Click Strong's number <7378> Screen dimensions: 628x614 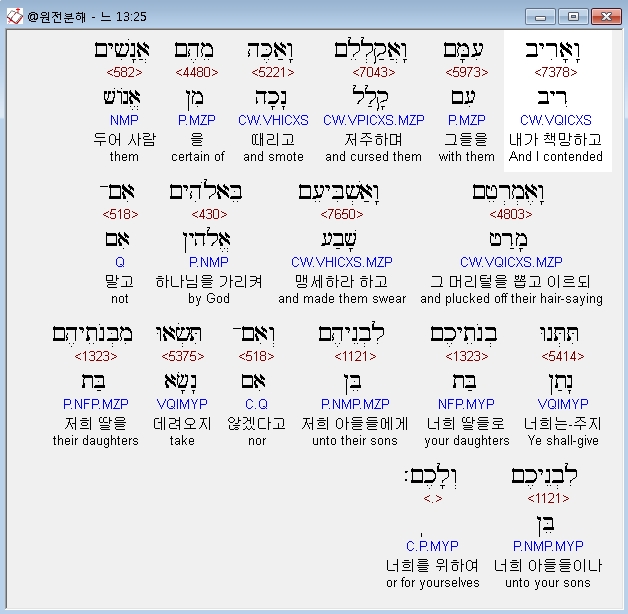pos(556,72)
